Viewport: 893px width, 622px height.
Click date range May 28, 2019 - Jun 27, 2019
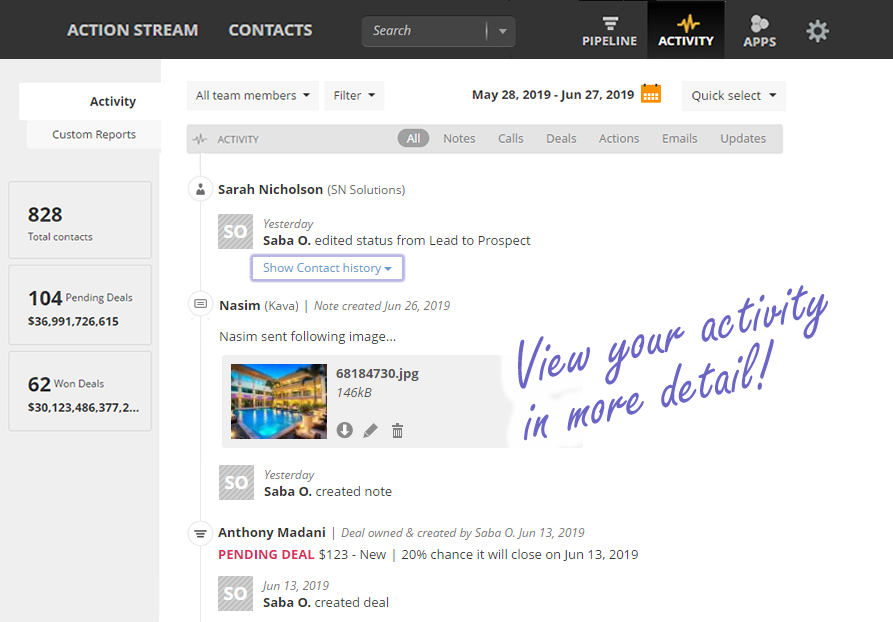point(552,95)
